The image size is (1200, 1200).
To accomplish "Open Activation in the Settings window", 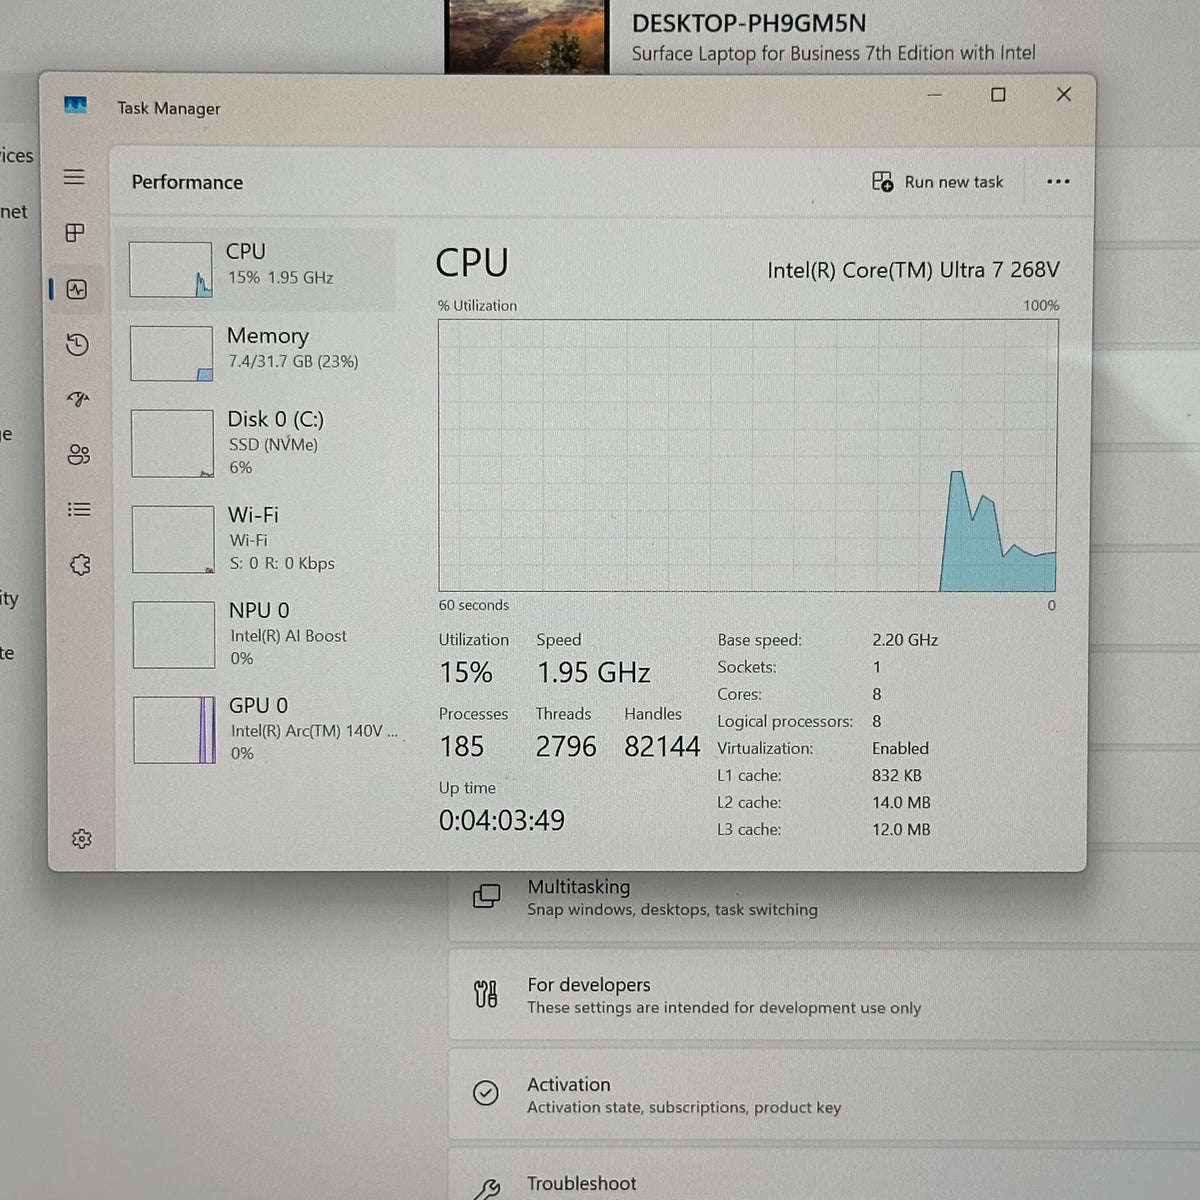I will pyautogui.click(x=824, y=1094).
